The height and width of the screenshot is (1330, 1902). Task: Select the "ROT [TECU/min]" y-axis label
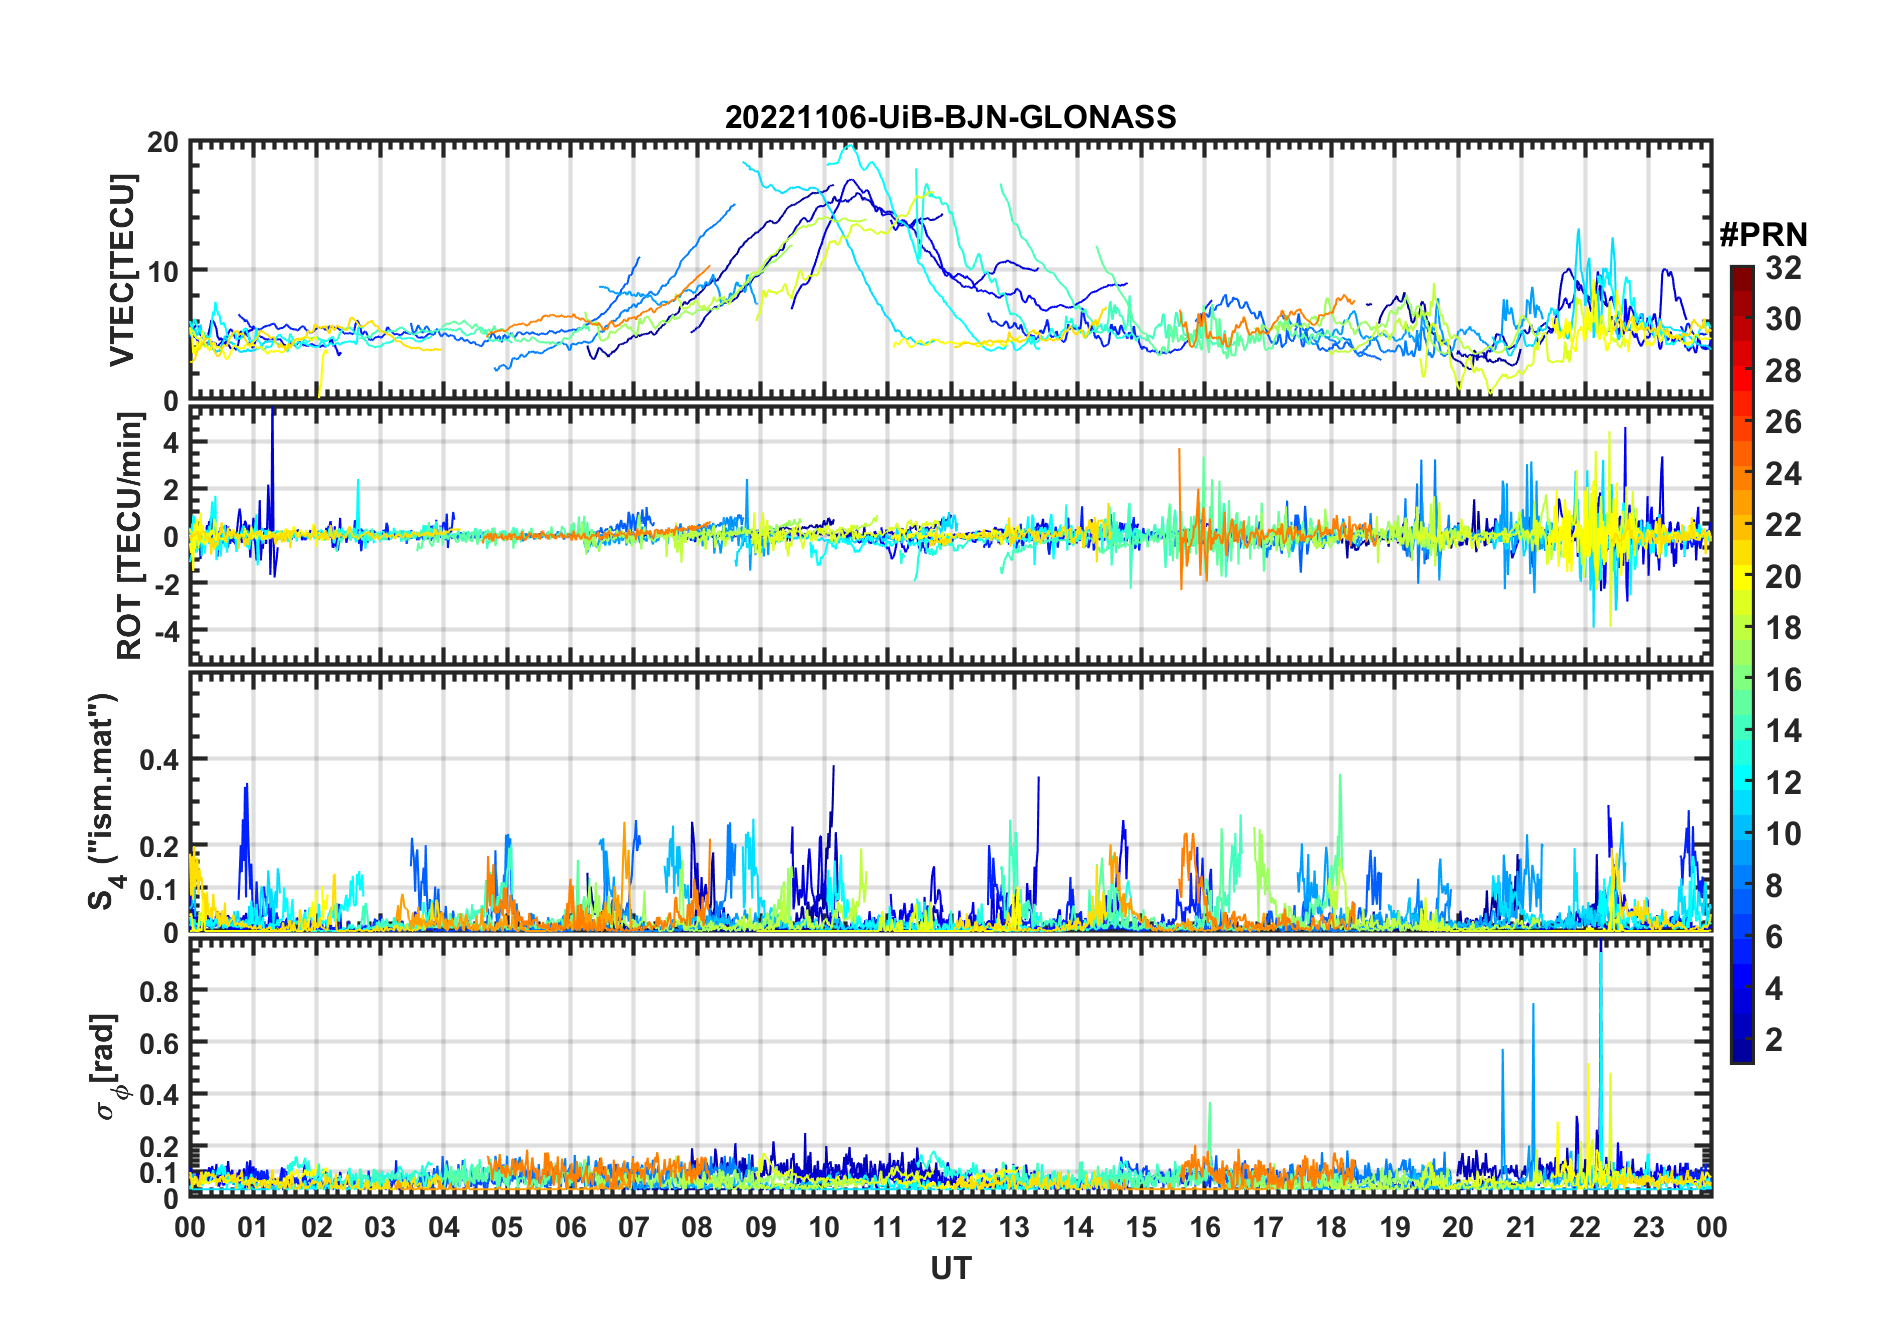tap(130, 536)
